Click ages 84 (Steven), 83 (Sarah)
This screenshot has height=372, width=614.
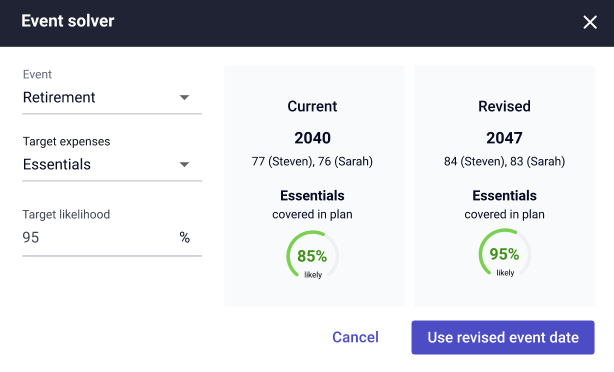click(504, 161)
